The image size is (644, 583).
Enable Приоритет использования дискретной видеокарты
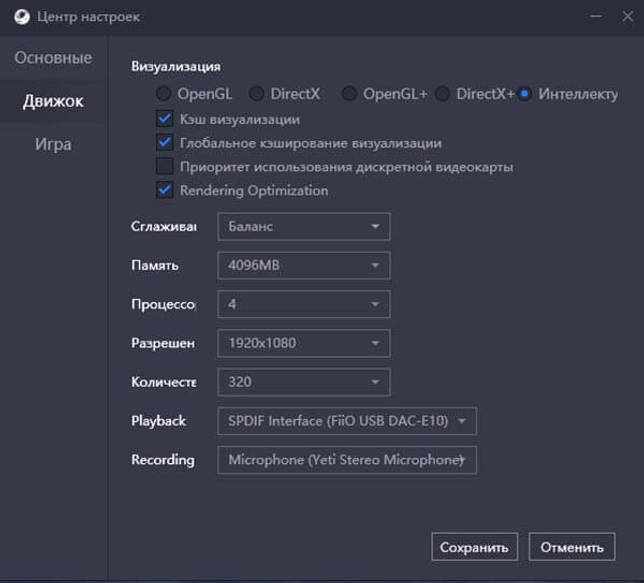(165, 167)
